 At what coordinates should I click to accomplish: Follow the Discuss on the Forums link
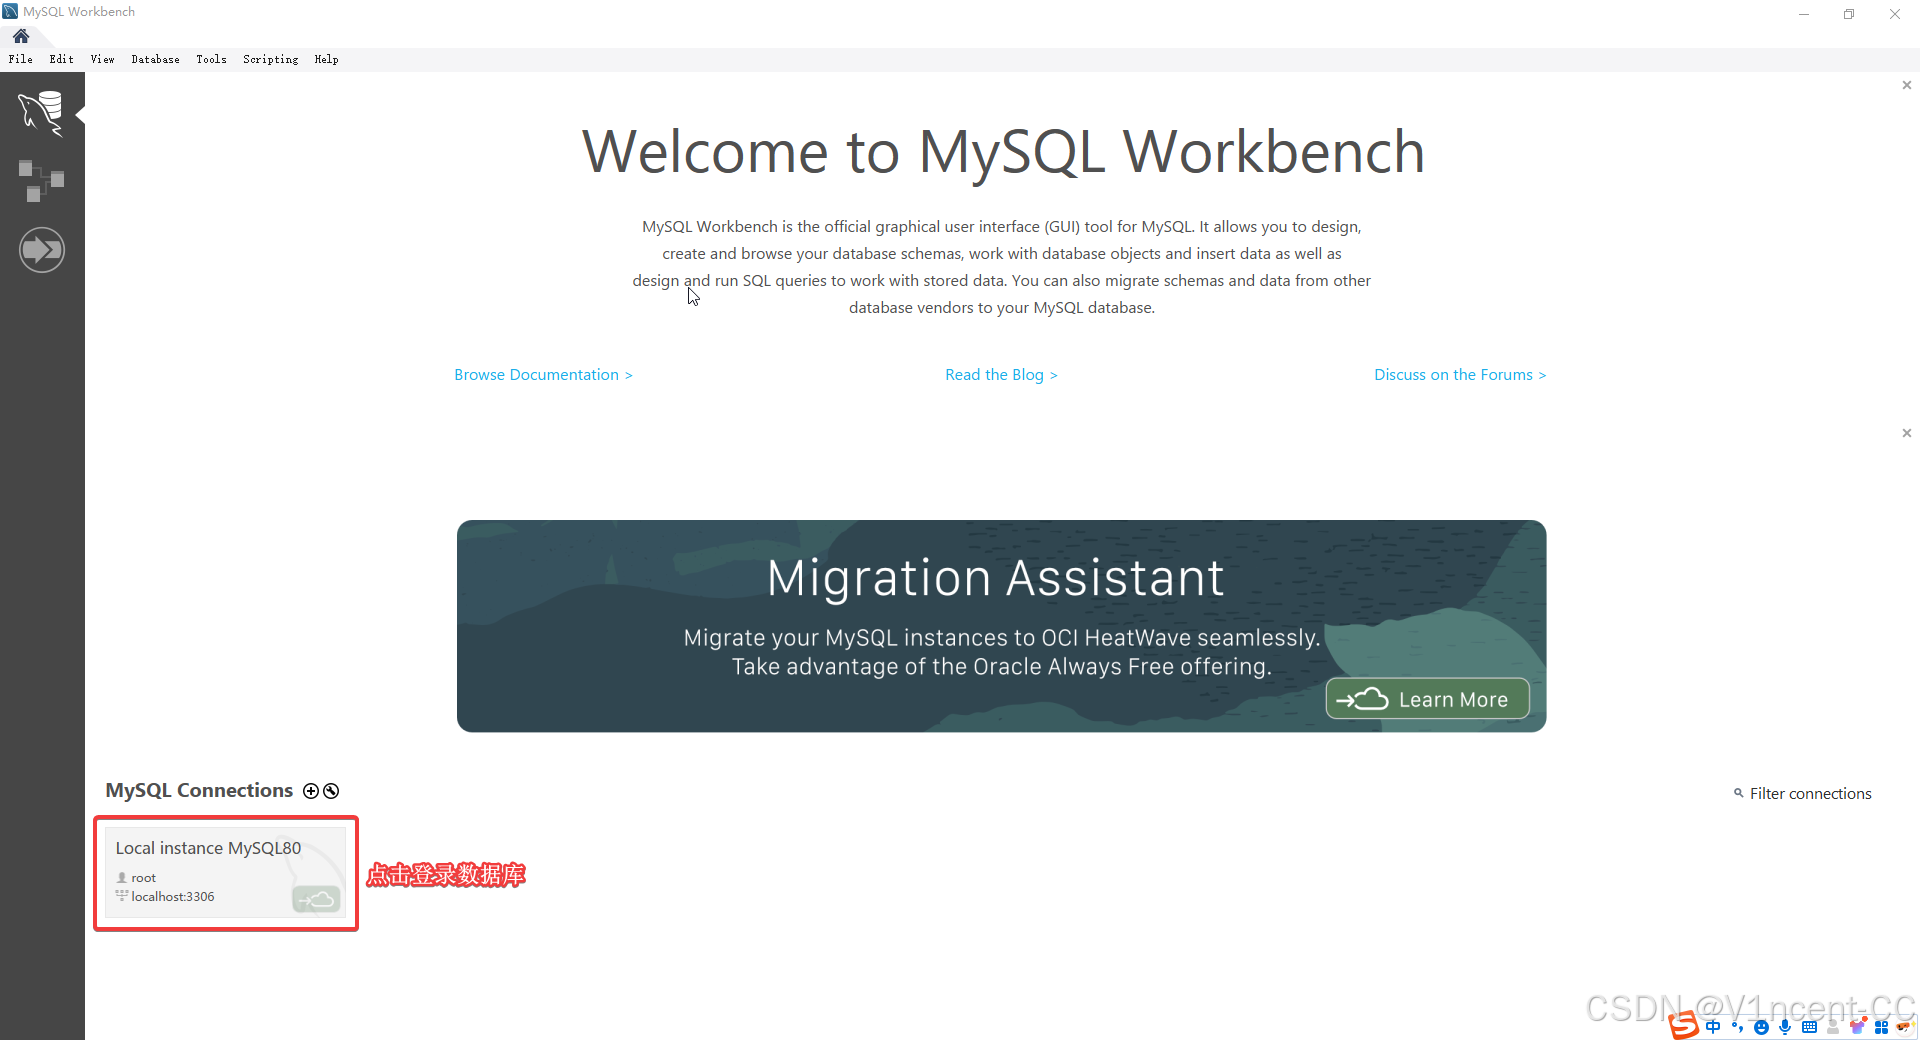tap(1460, 374)
